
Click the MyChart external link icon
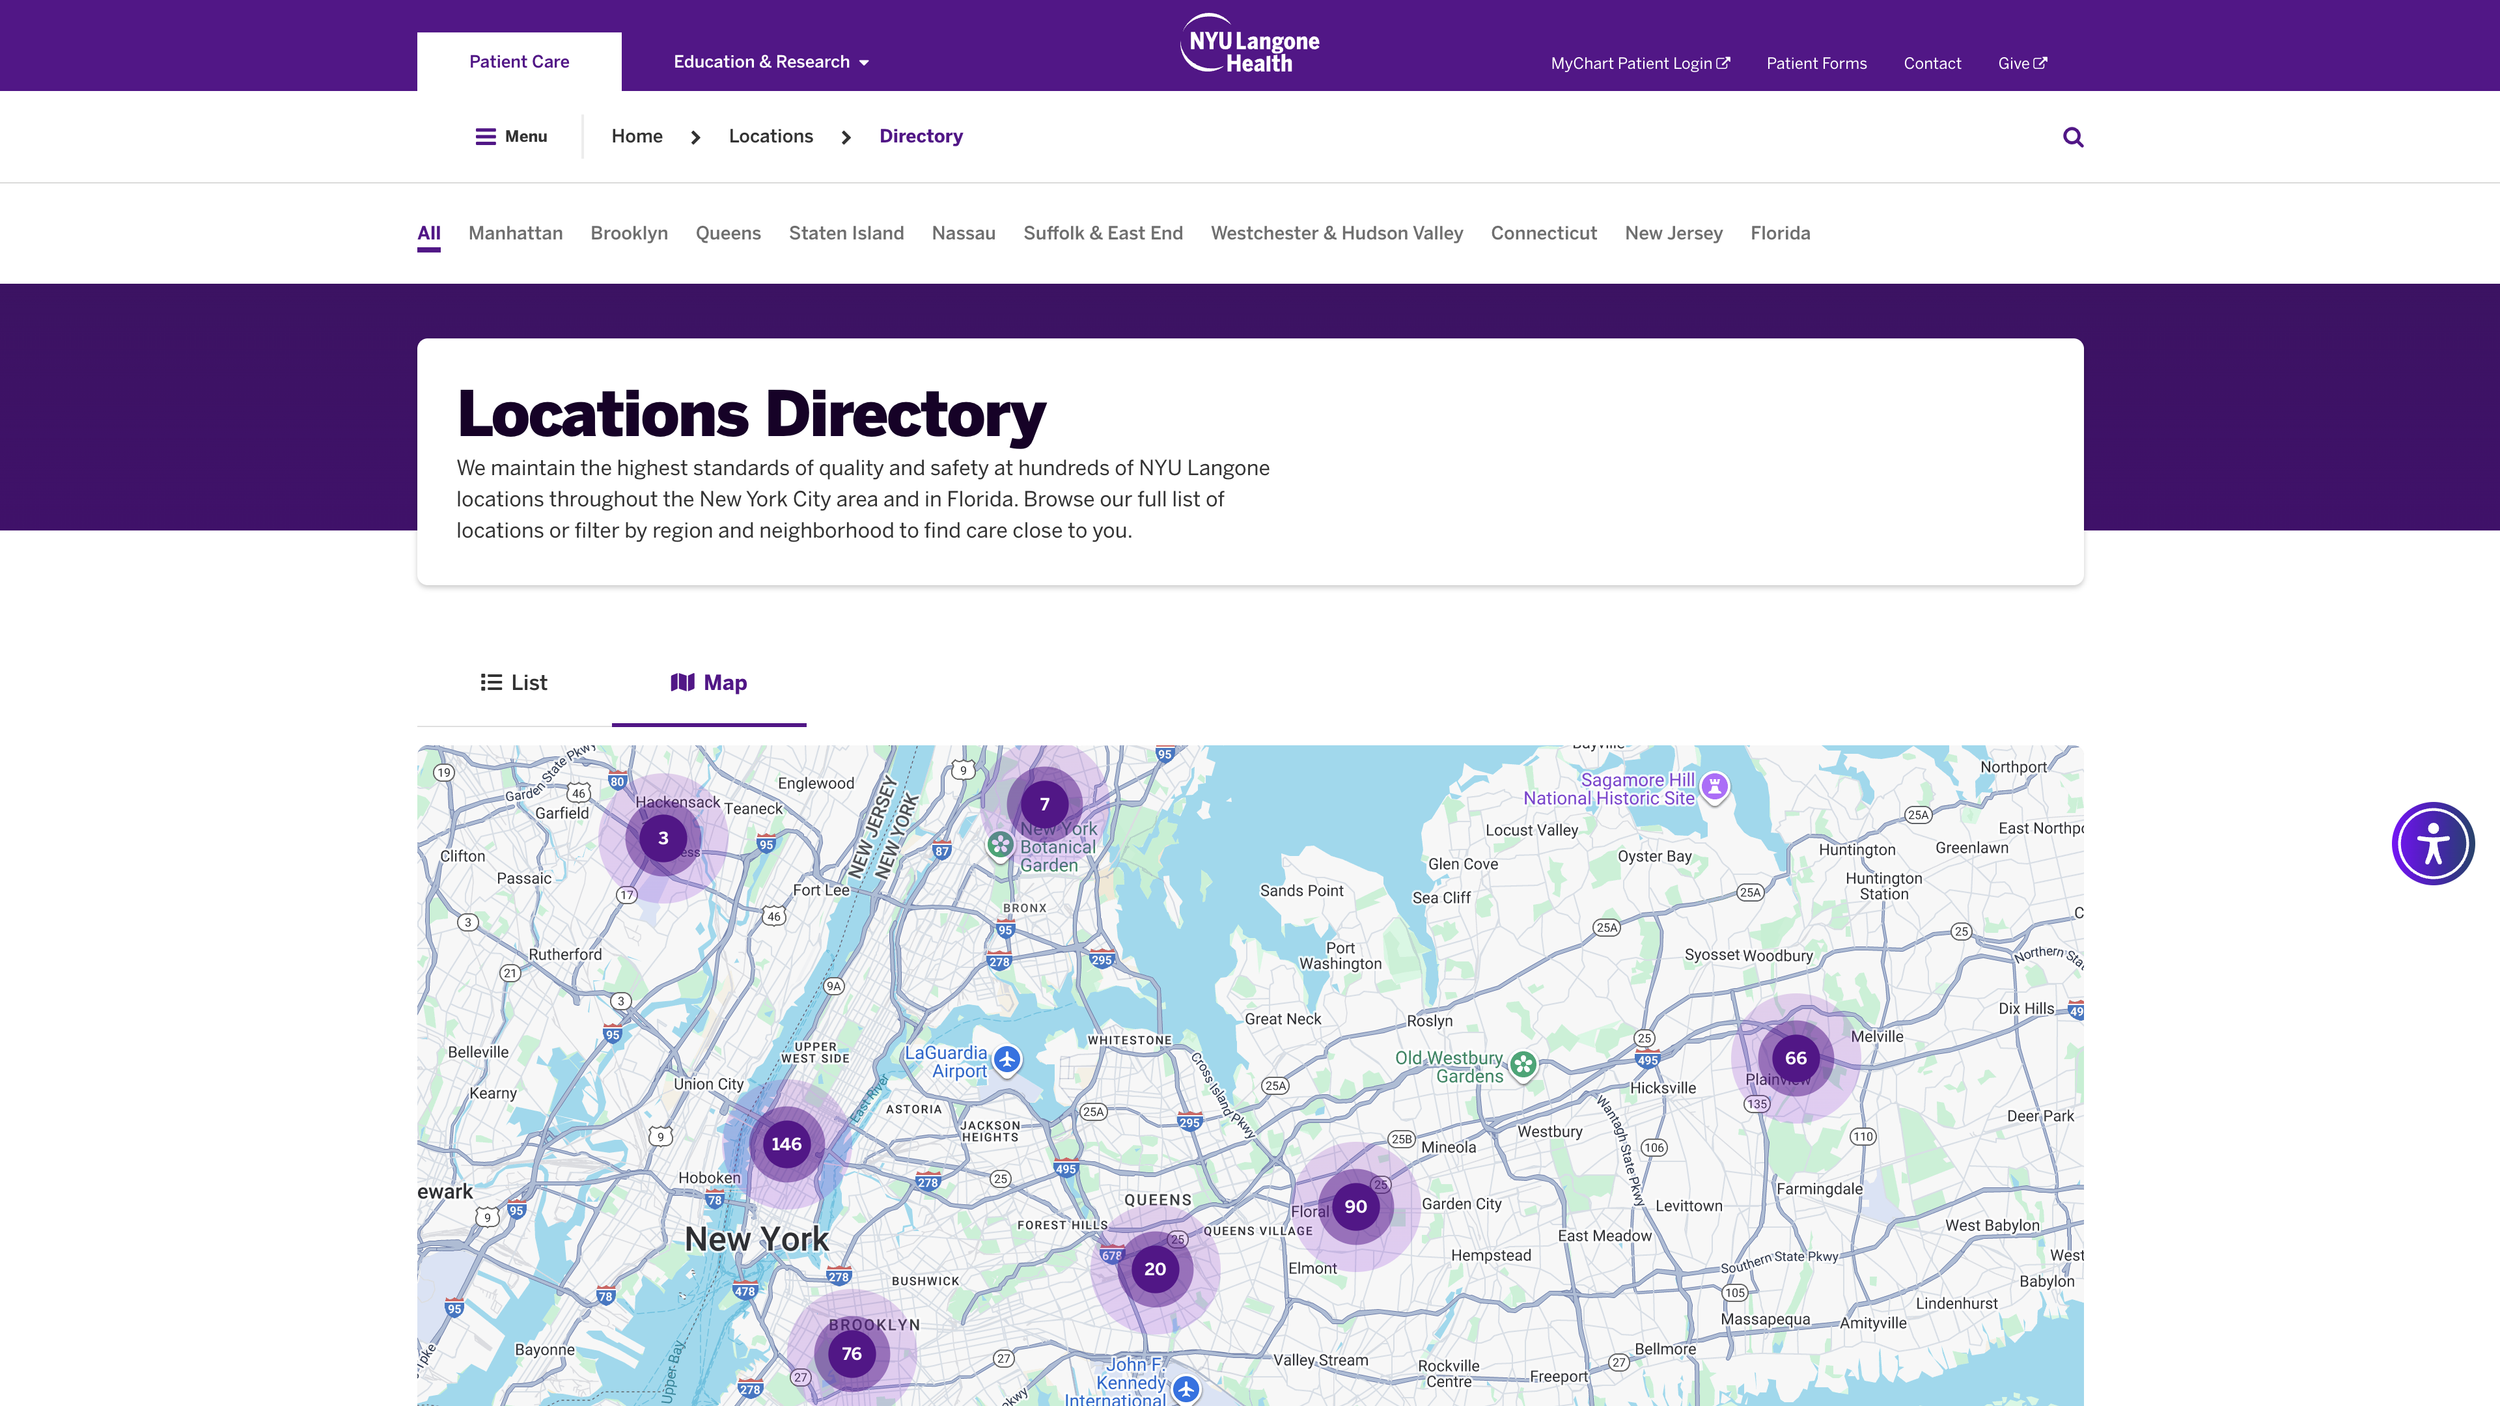(x=1723, y=63)
